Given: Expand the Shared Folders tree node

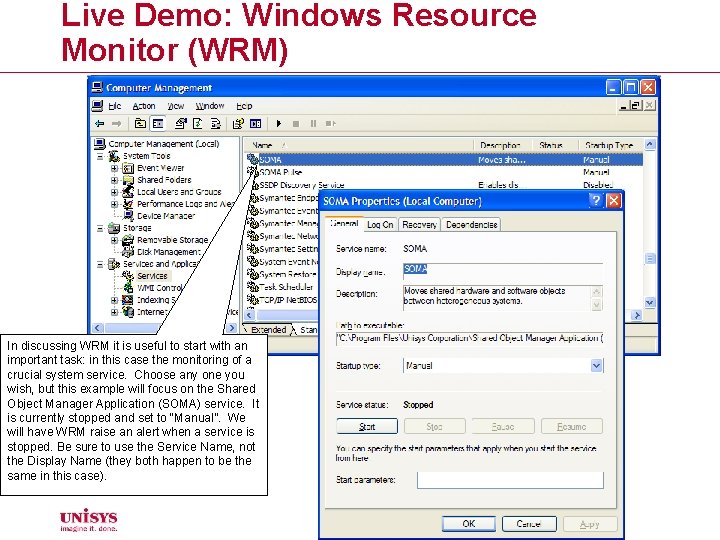Looking at the screenshot, I should [x=114, y=180].
